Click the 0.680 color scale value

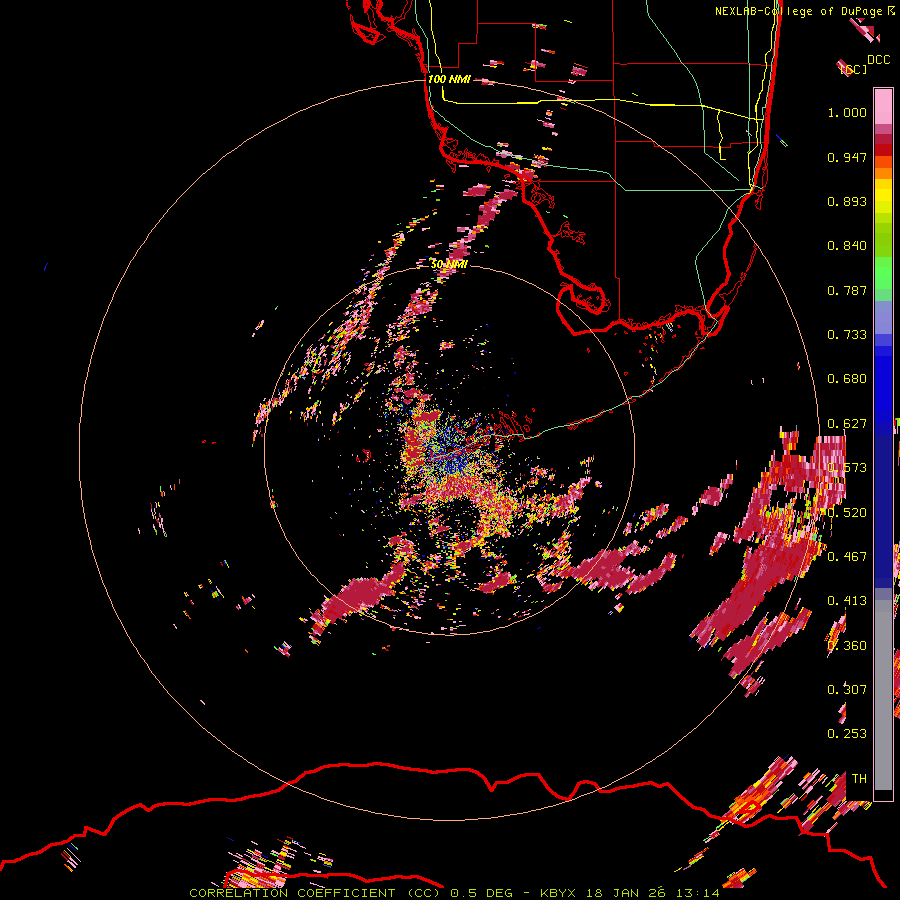coord(847,379)
